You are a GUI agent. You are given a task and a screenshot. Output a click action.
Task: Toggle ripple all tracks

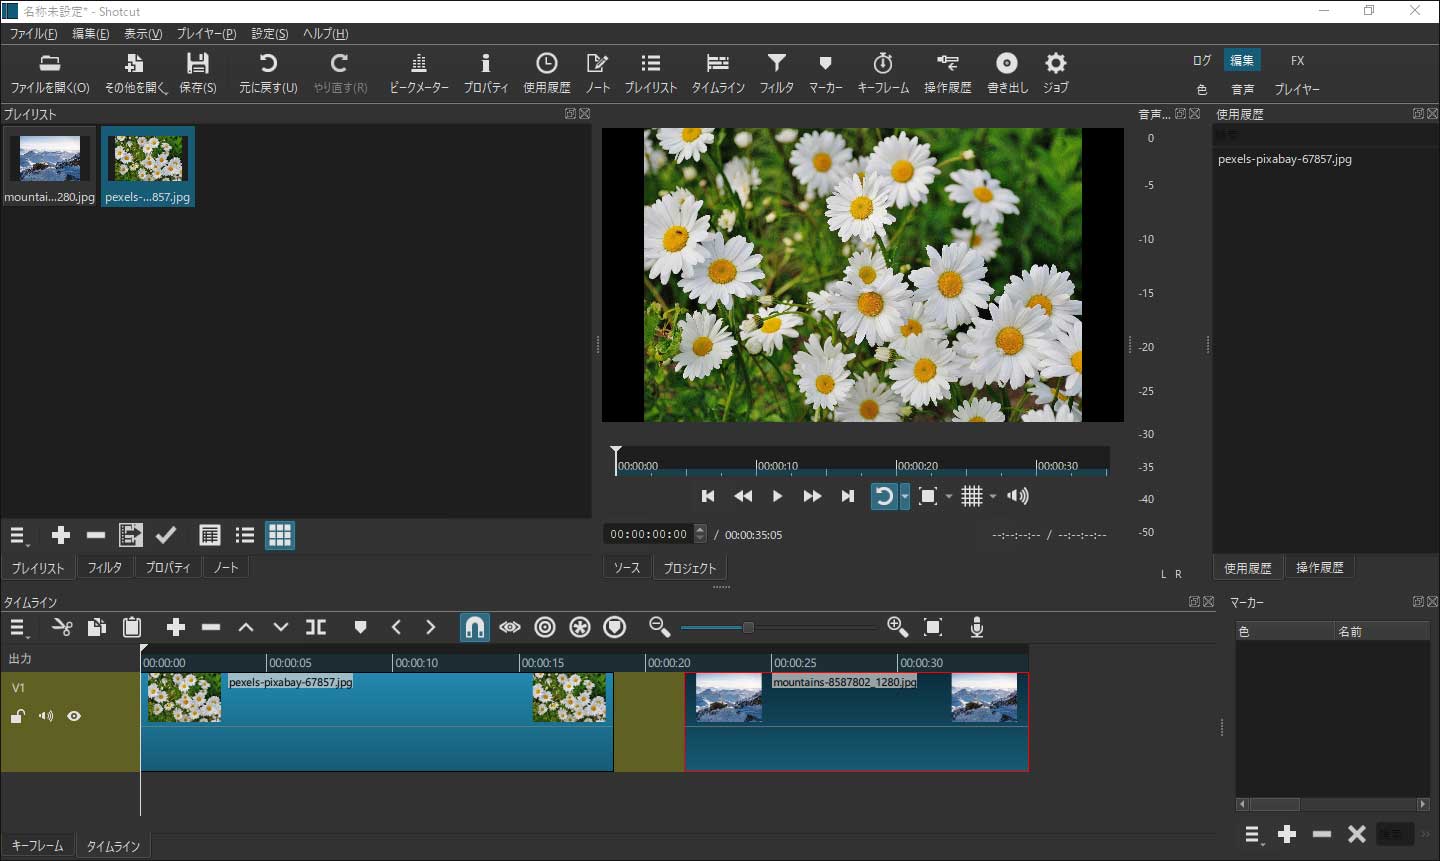(580, 627)
